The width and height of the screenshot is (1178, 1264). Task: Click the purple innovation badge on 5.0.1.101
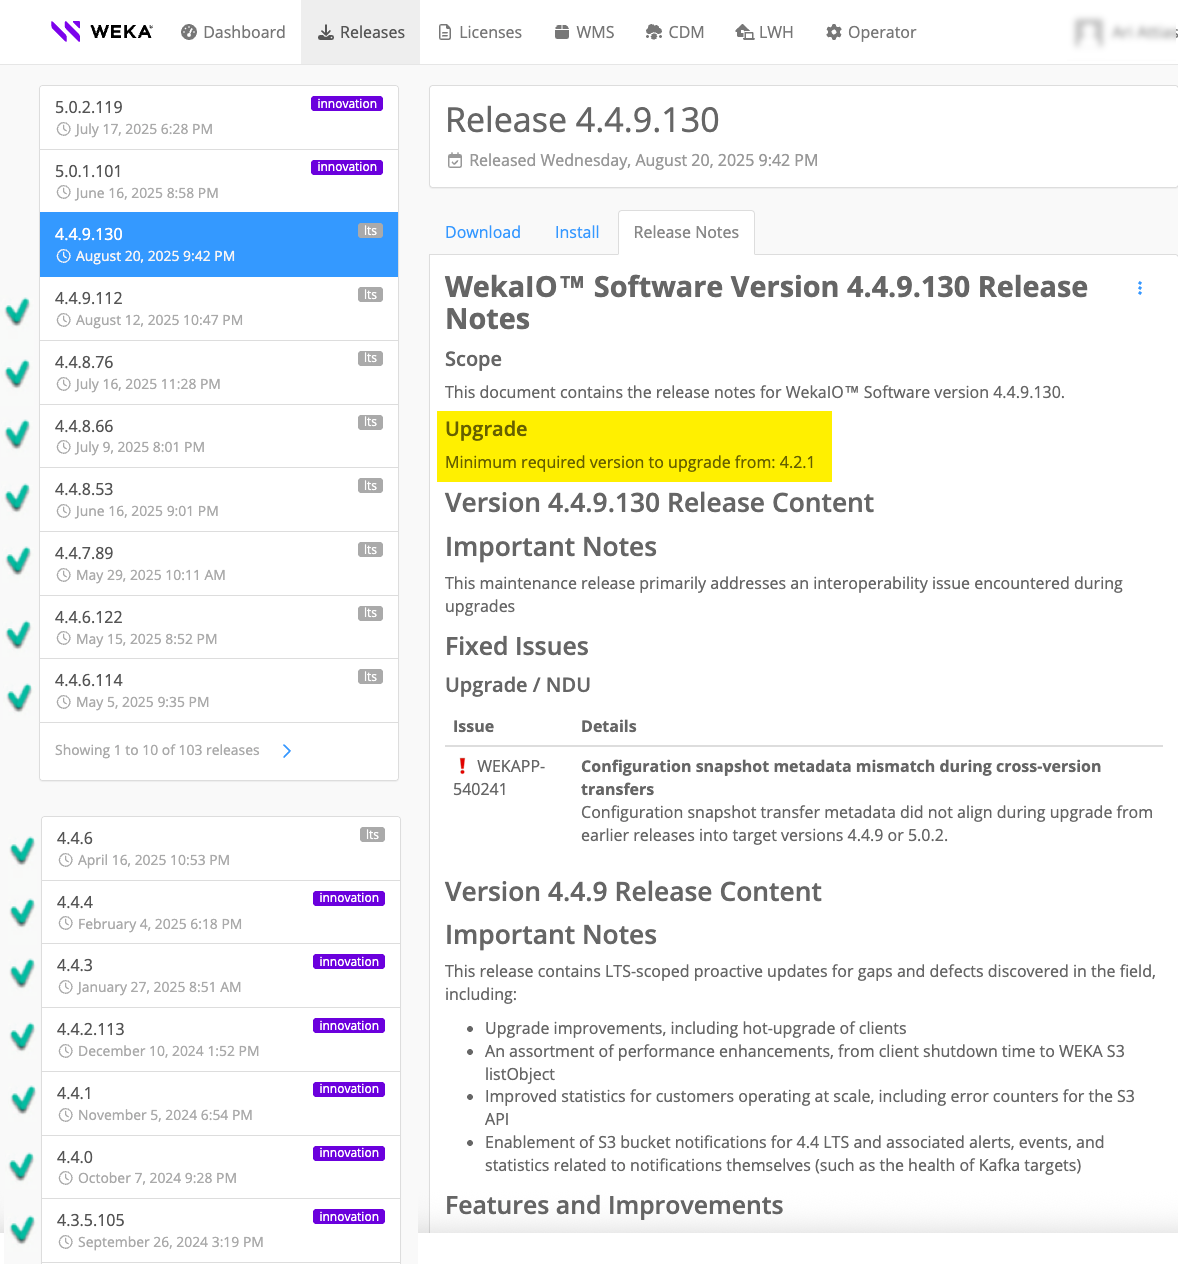click(x=347, y=167)
